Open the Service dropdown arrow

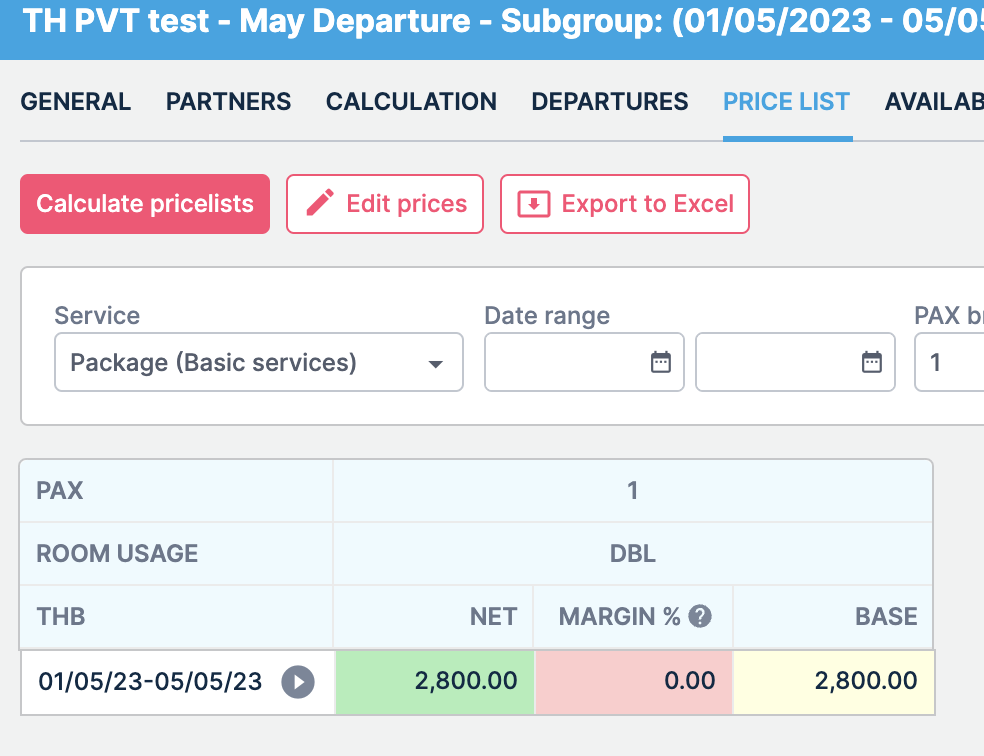436,364
